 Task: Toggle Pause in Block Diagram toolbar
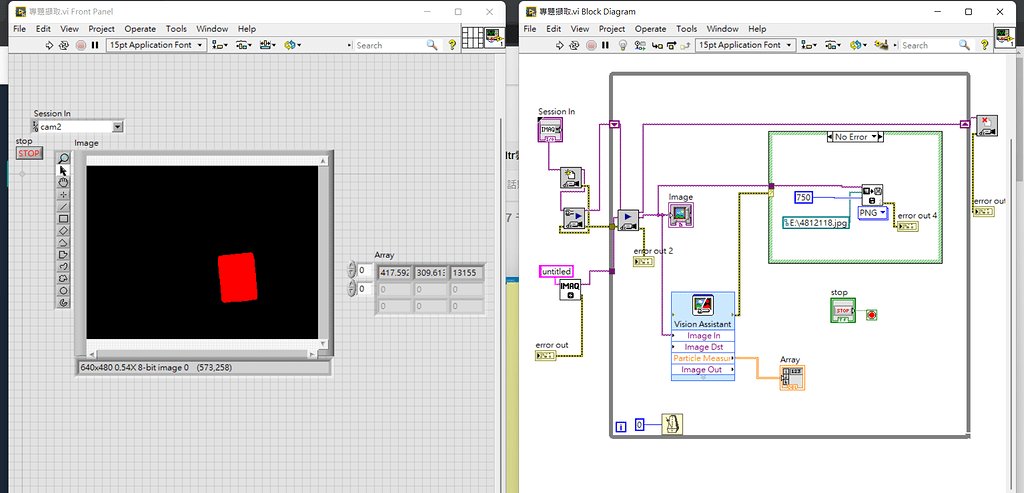coord(605,45)
